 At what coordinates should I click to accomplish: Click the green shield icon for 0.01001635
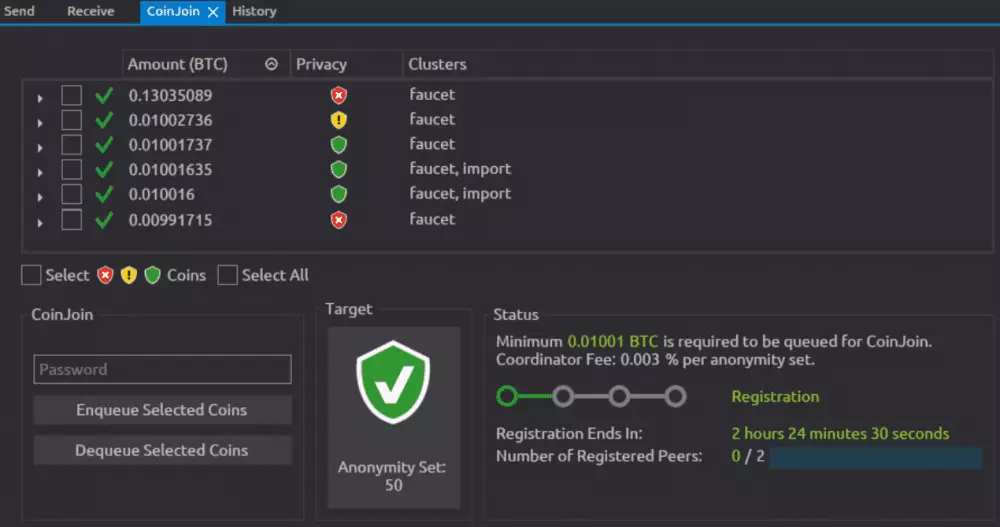coord(339,170)
